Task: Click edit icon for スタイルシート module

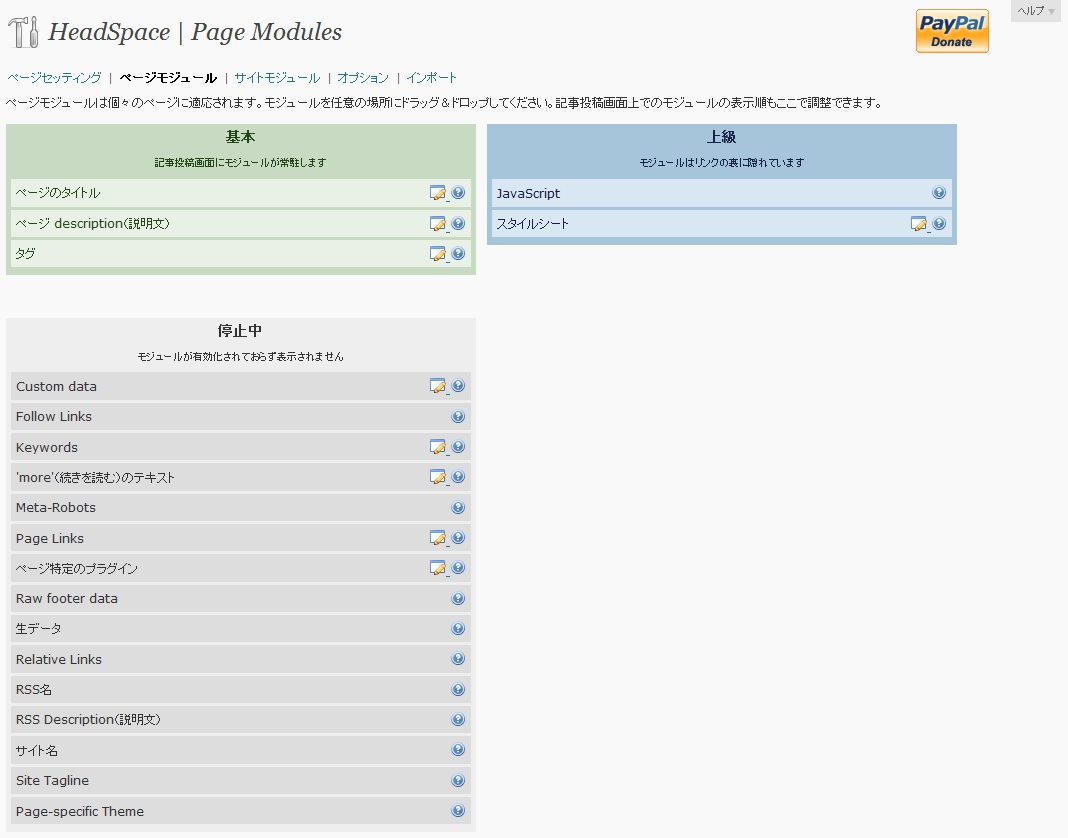Action: click(x=919, y=223)
